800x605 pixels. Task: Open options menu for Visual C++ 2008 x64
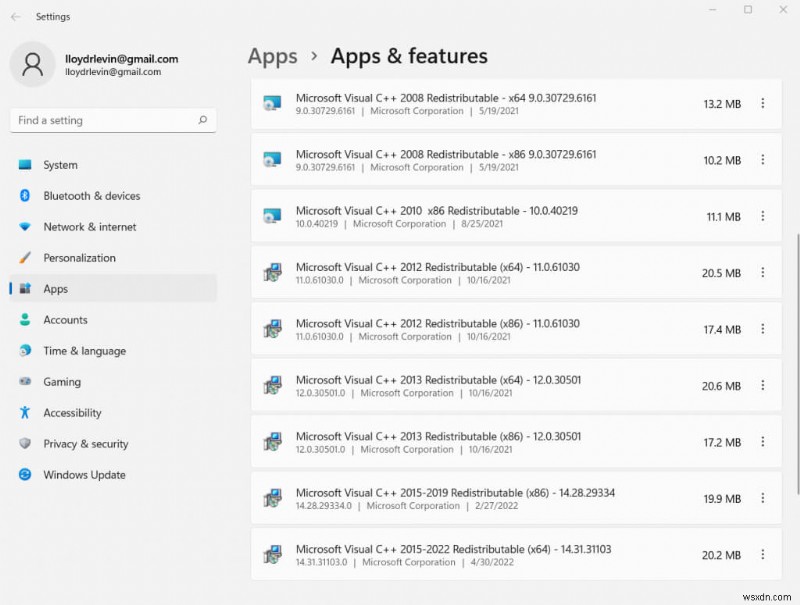763,104
